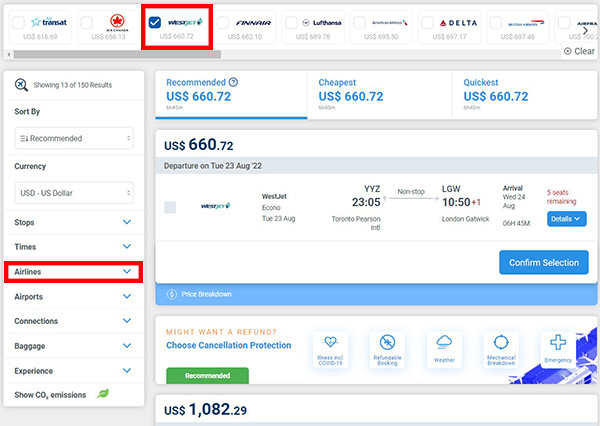Click the YYZ departure time 23:05
This screenshot has height=426, width=600.
[366, 202]
